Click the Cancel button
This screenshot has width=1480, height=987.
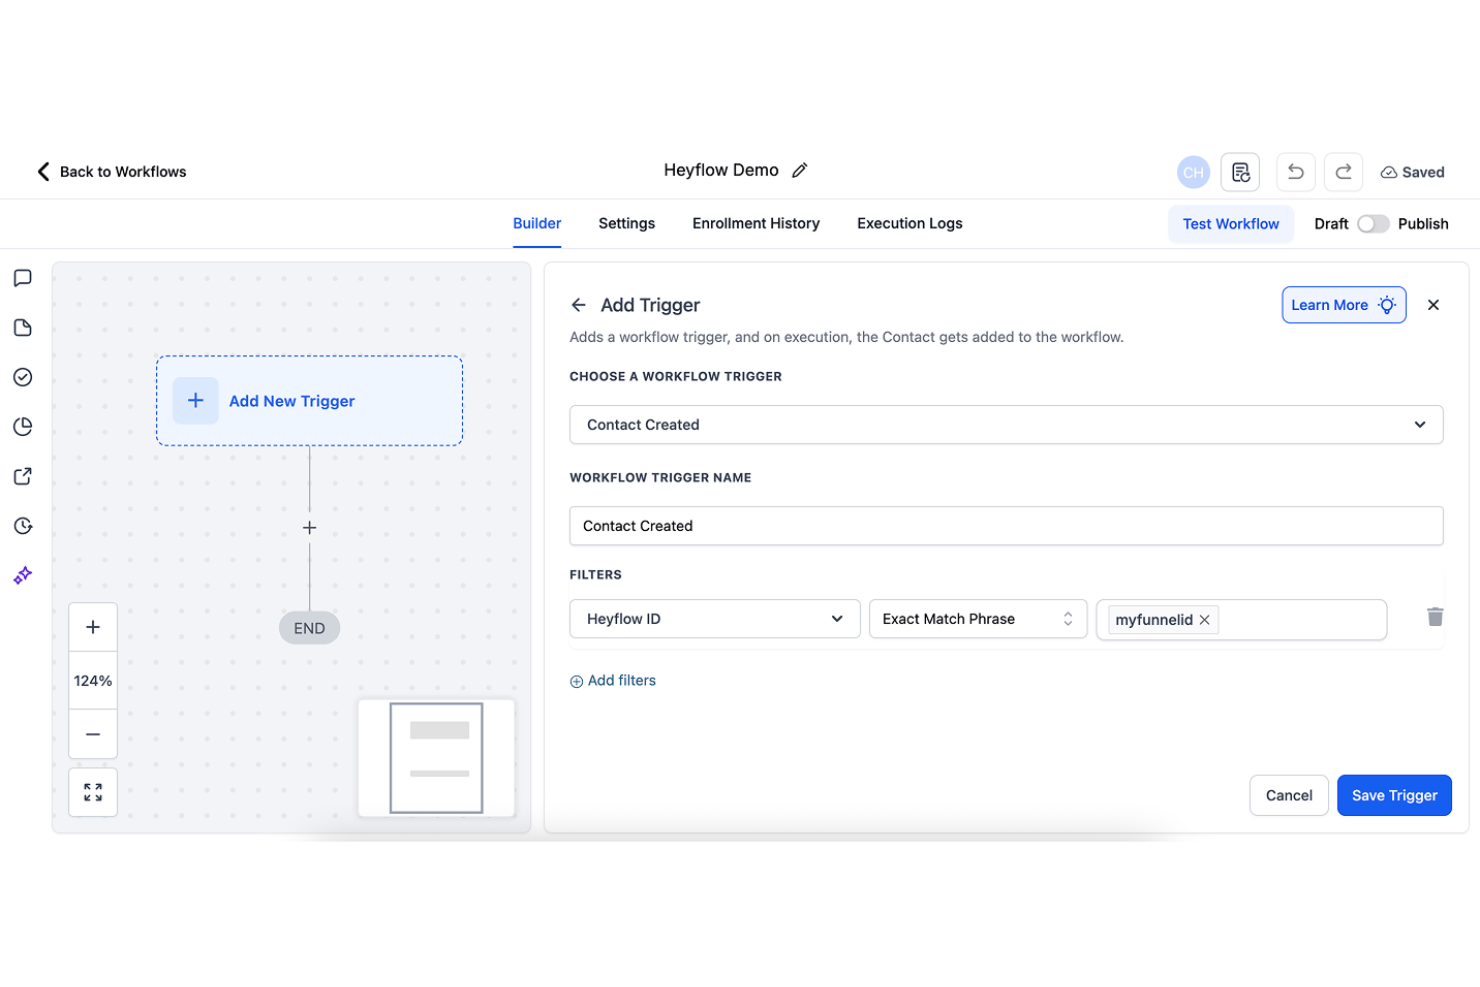(x=1289, y=796)
